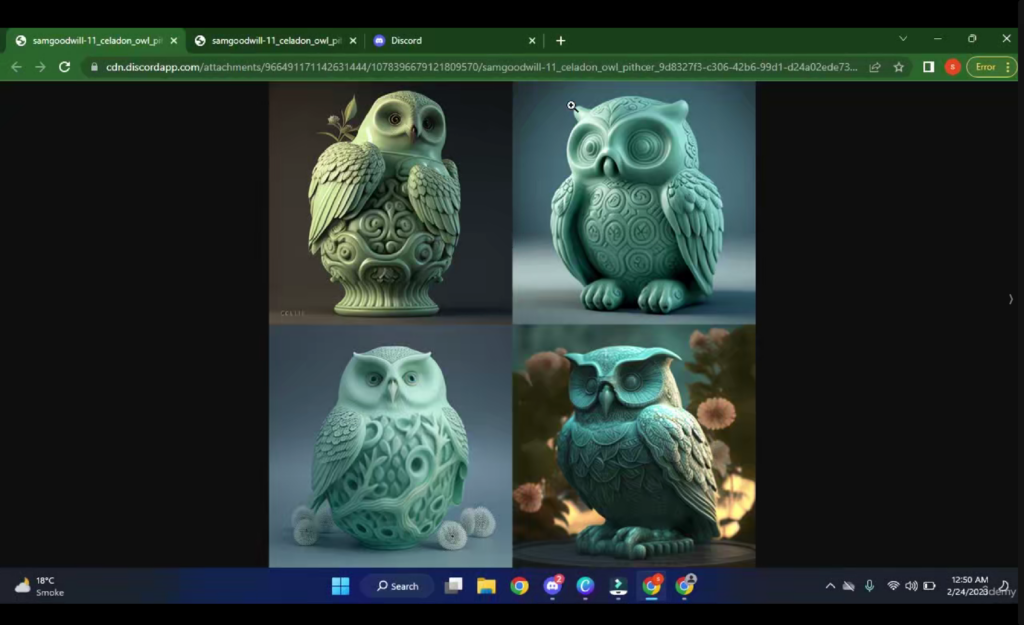Open the Windows Start menu

tap(340, 586)
